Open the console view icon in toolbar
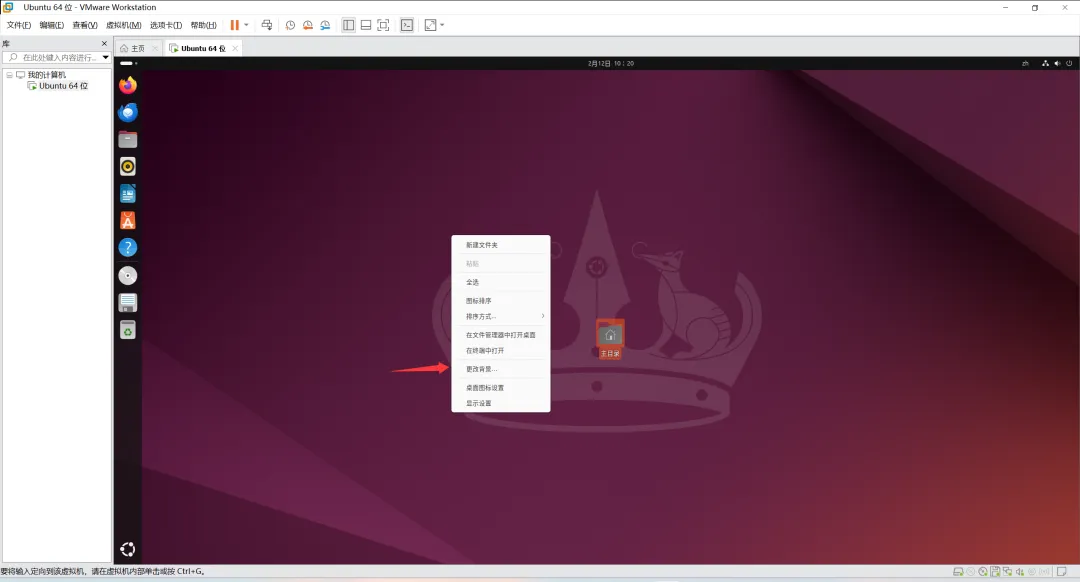Viewport: 1080px width, 582px height. click(407, 25)
